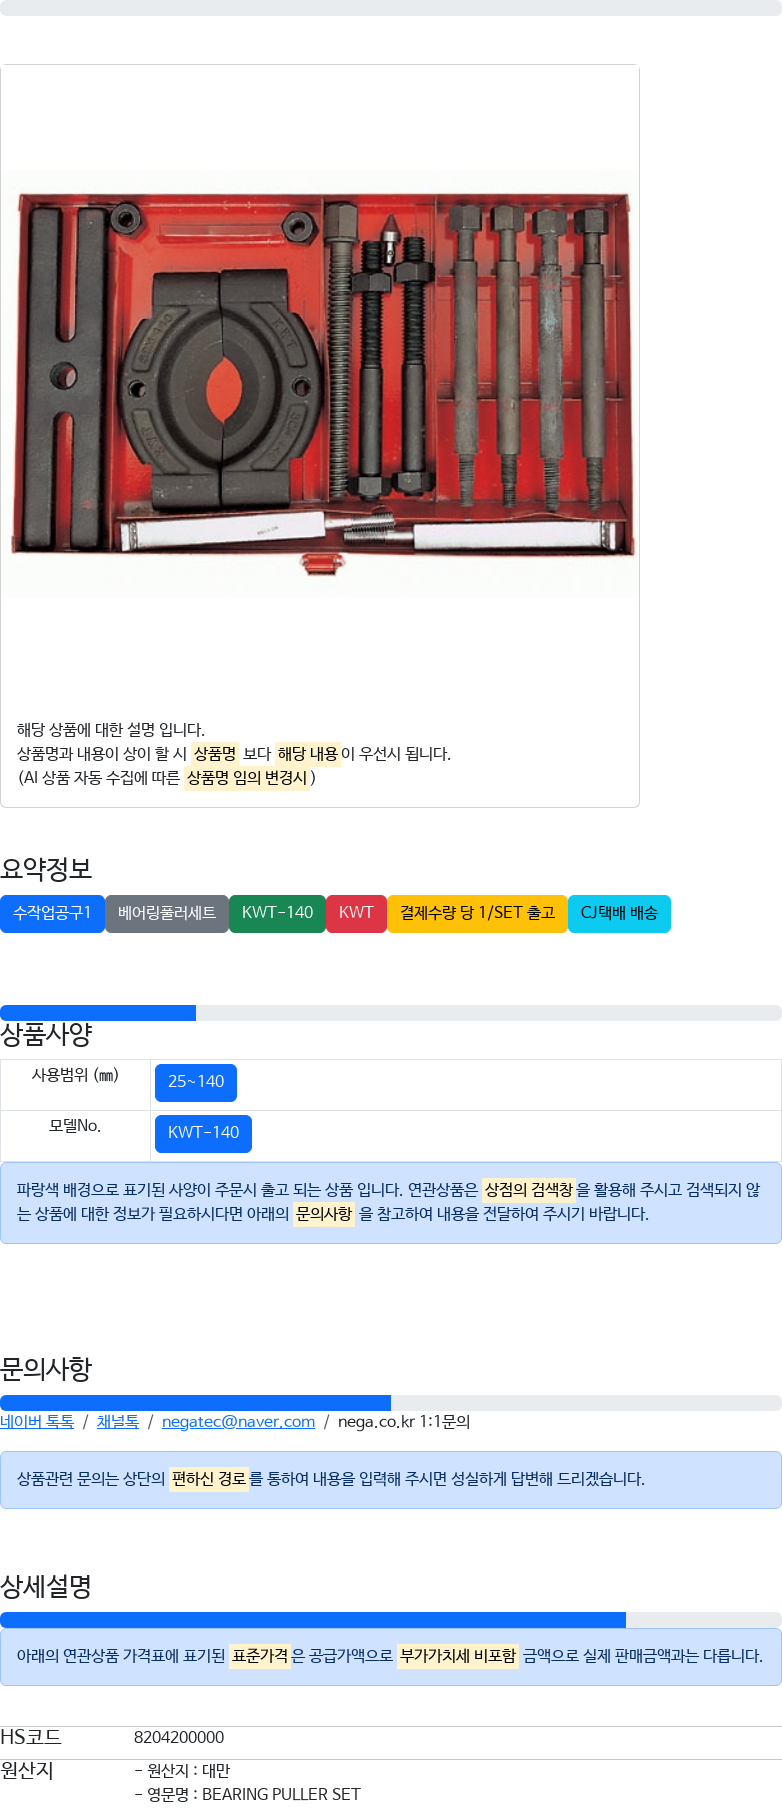782x1808 pixels.
Task: Click the highlighted 문의사항 text in notice
Action: pos(323,1214)
